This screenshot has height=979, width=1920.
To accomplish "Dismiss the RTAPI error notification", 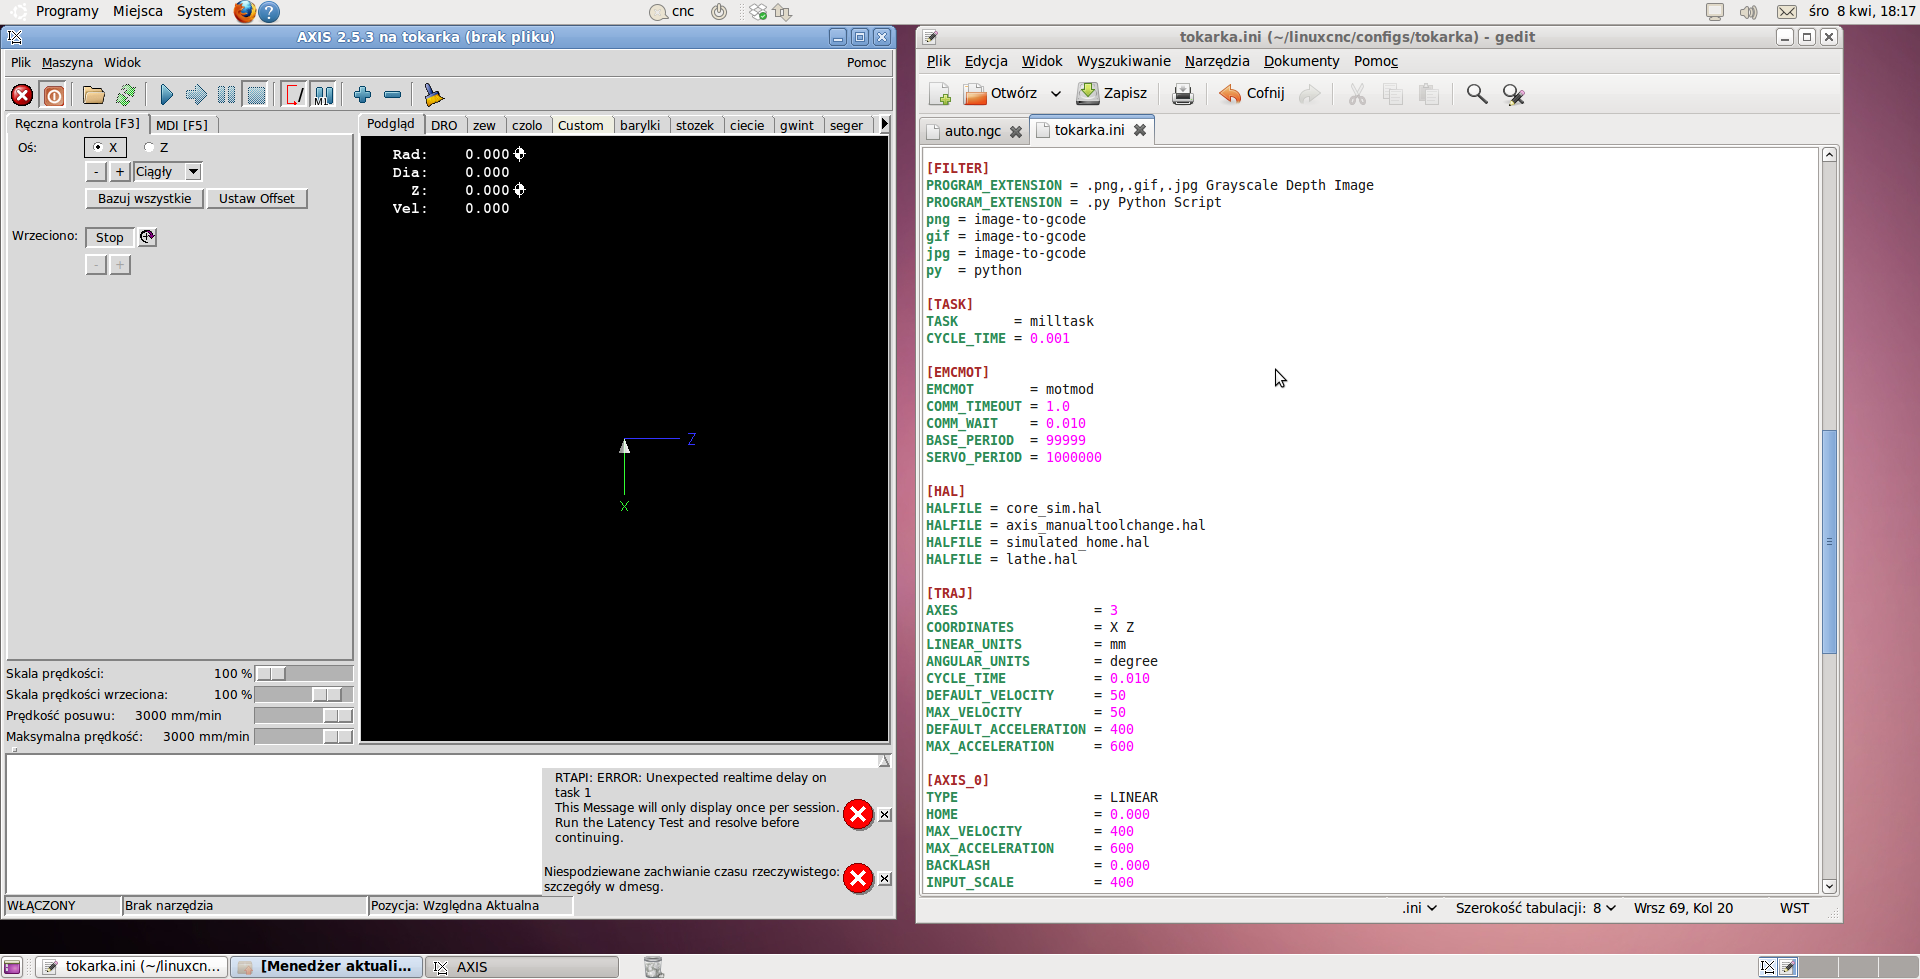I will click(x=885, y=815).
